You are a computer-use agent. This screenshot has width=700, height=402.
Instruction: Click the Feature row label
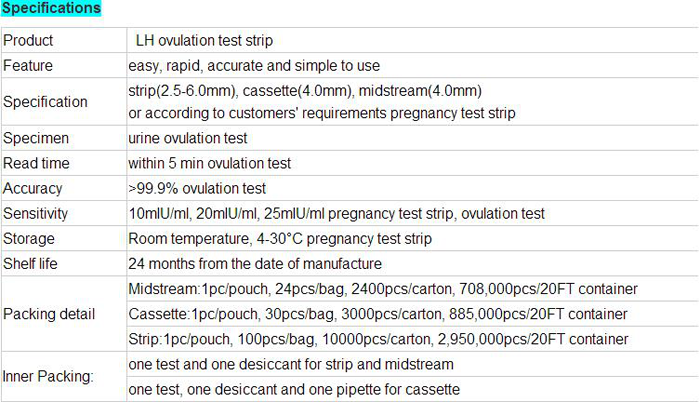[28, 66]
